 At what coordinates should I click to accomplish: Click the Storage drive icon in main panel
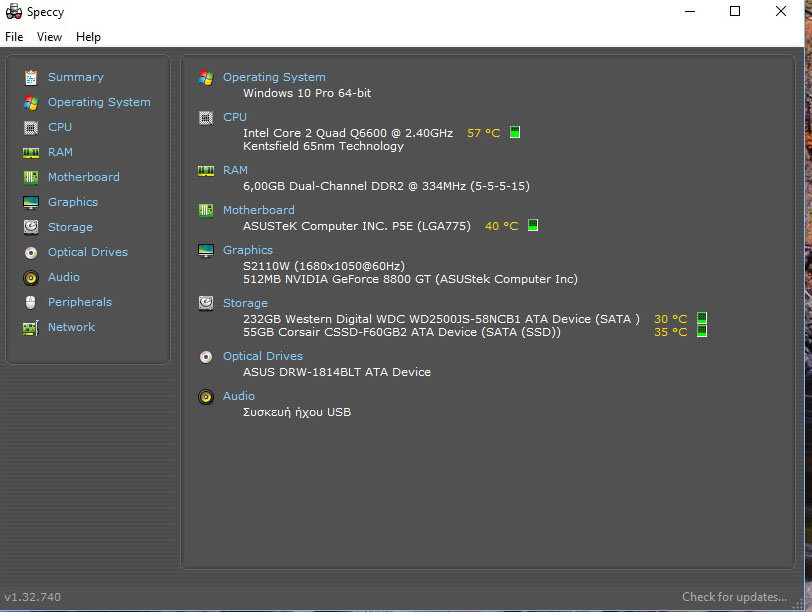pyautogui.click(x=206, y=303)
